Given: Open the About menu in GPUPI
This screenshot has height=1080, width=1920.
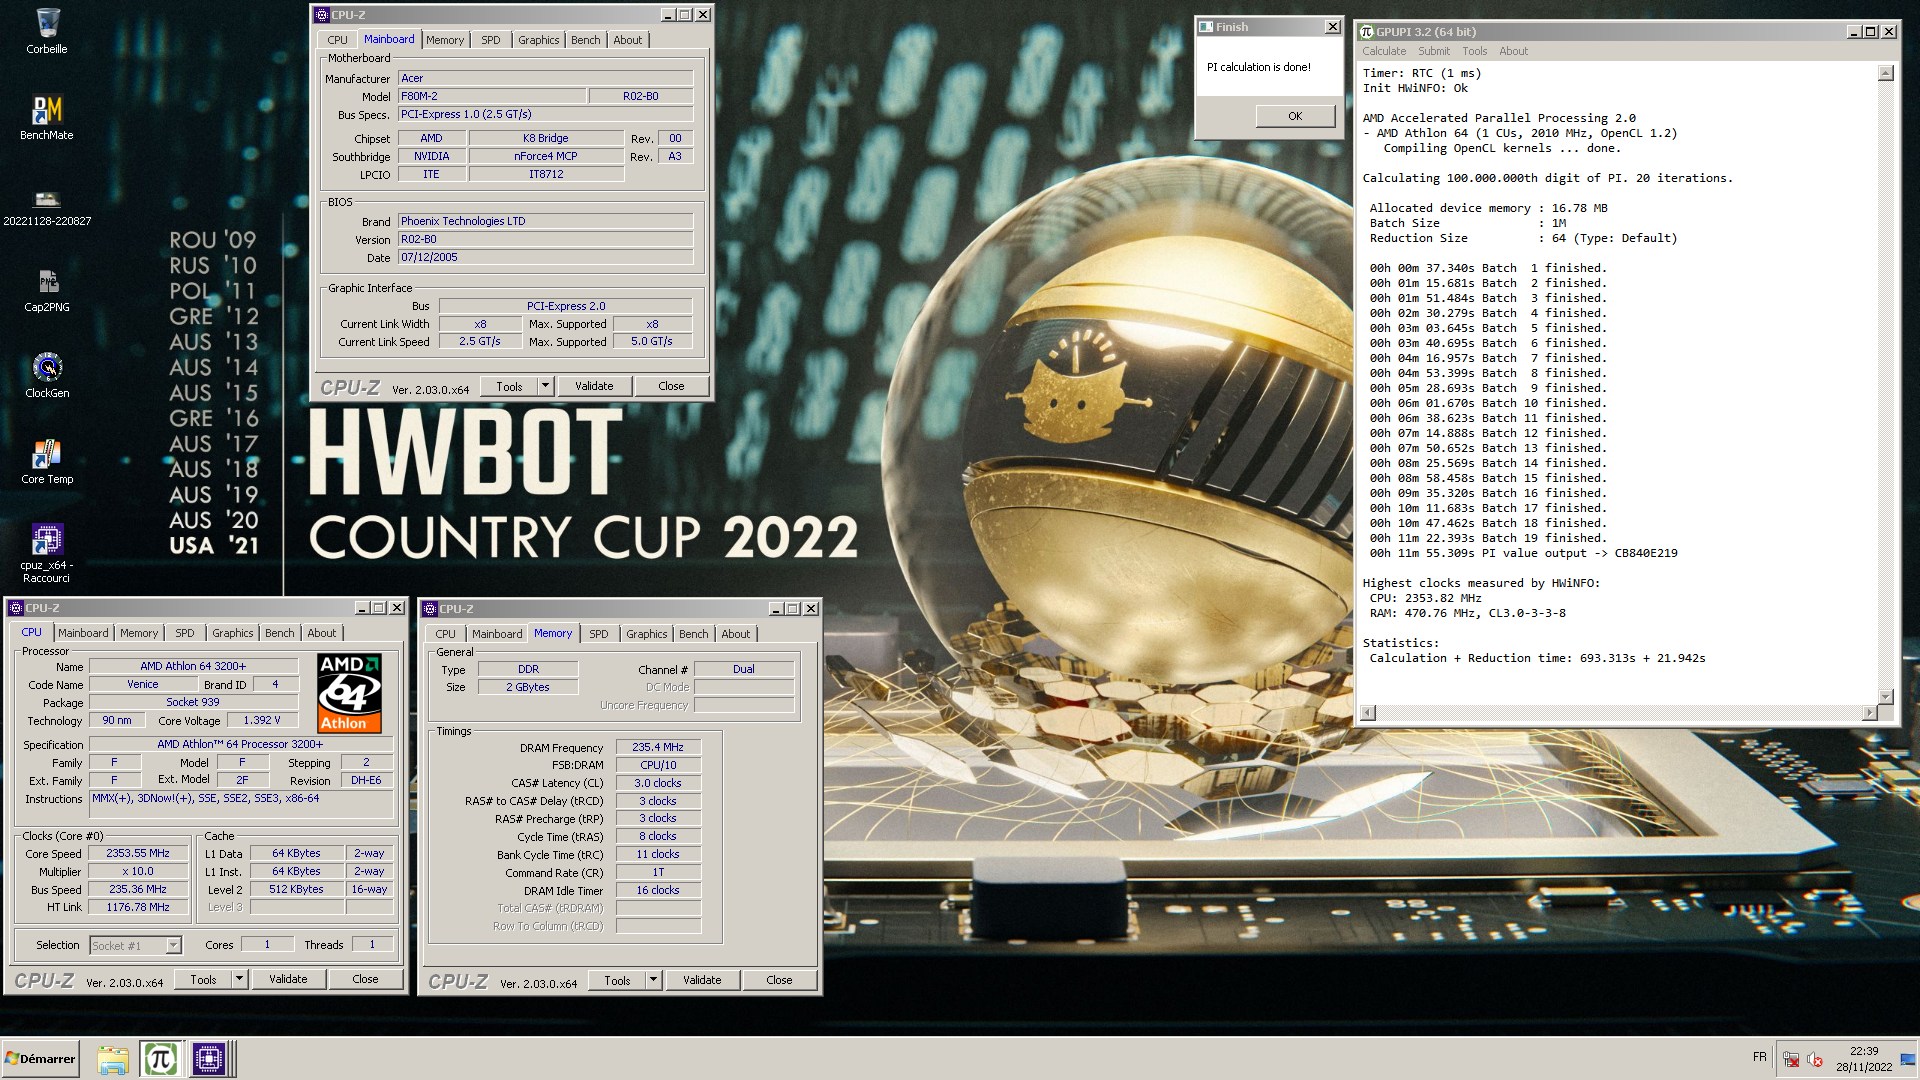Looking at the screenshot, I should tap(1513, 51).
